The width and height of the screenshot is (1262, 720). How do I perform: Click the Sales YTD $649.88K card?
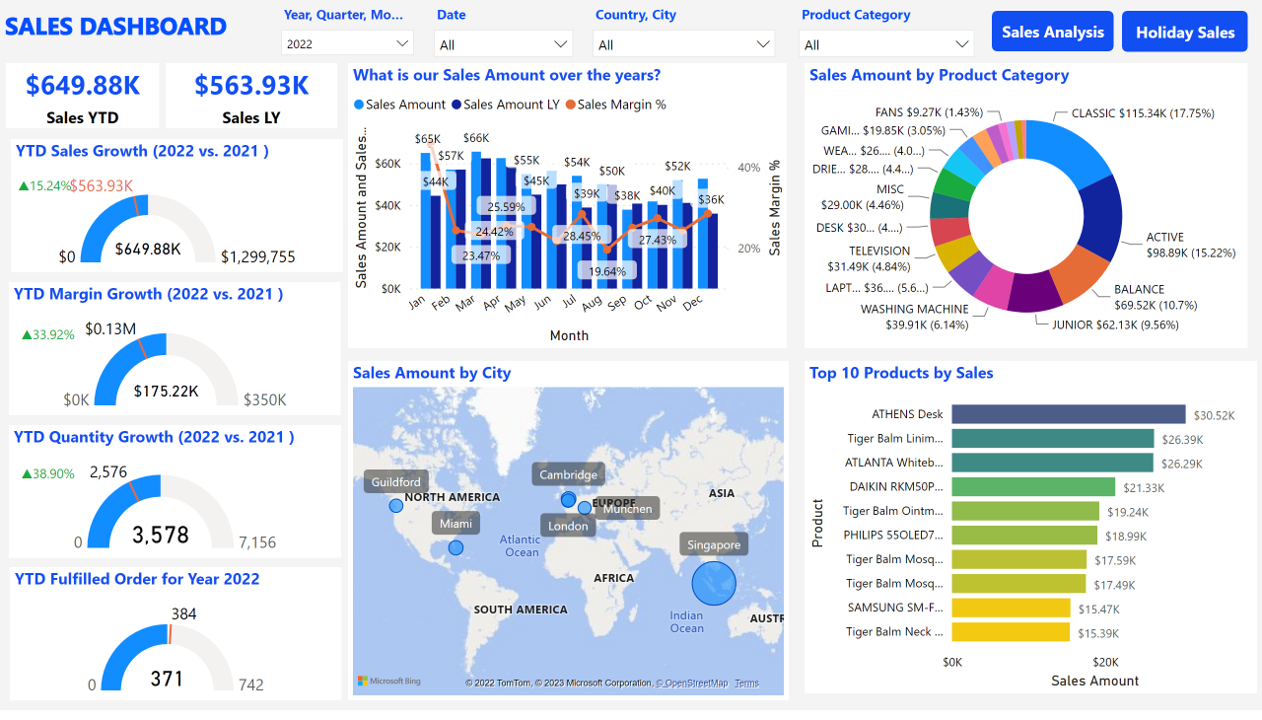click(82, 97)
